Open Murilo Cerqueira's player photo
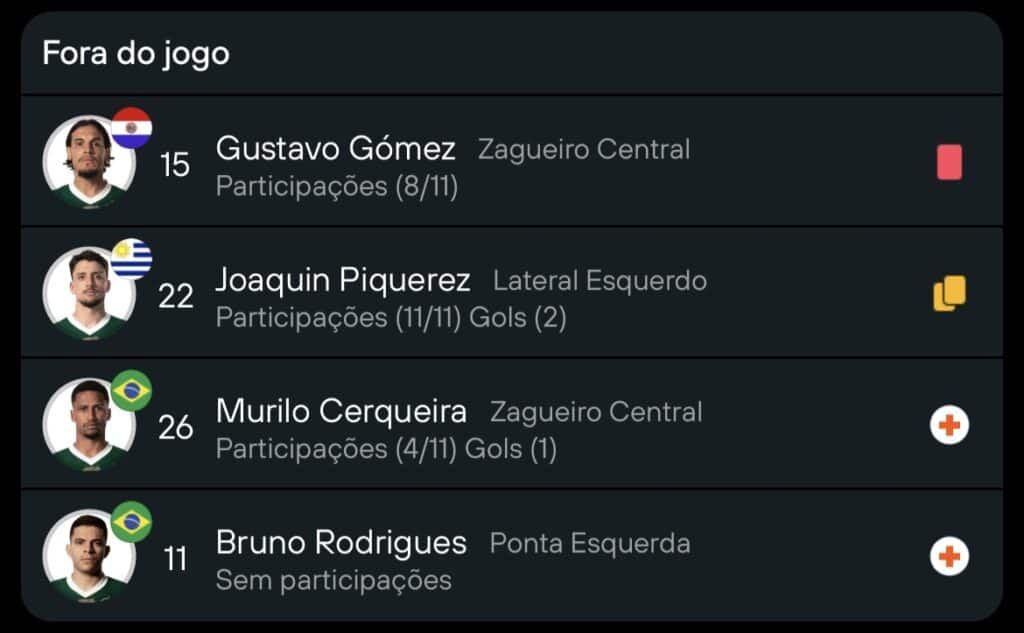 pos(88,425)
